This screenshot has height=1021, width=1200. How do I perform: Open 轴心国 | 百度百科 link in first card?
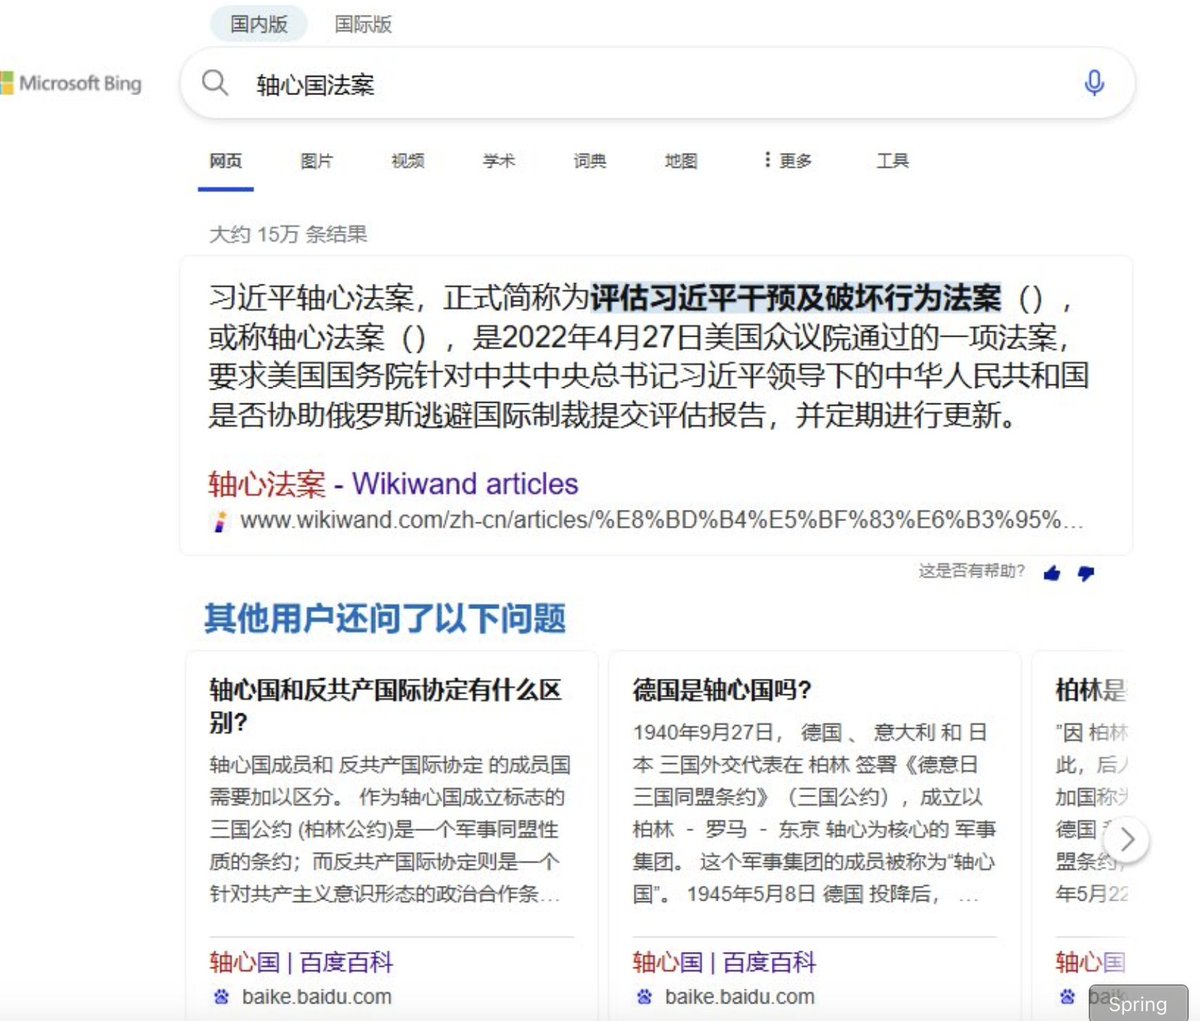(x=301, y=963)
